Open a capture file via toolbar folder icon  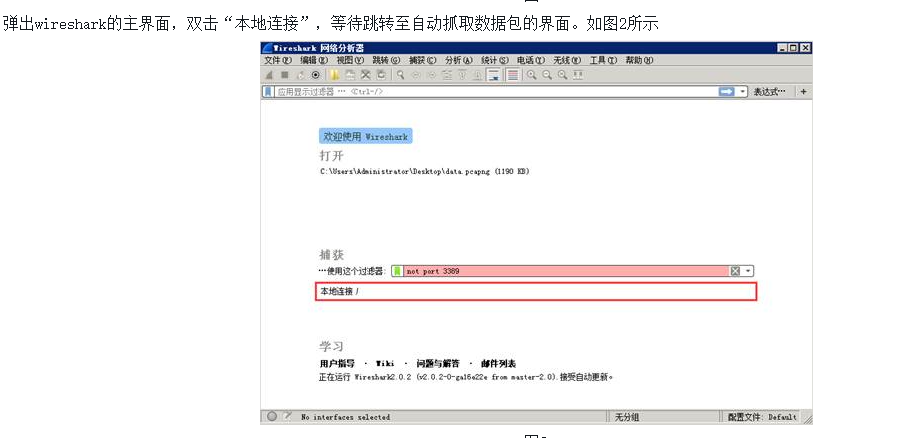tap(334, 75)
